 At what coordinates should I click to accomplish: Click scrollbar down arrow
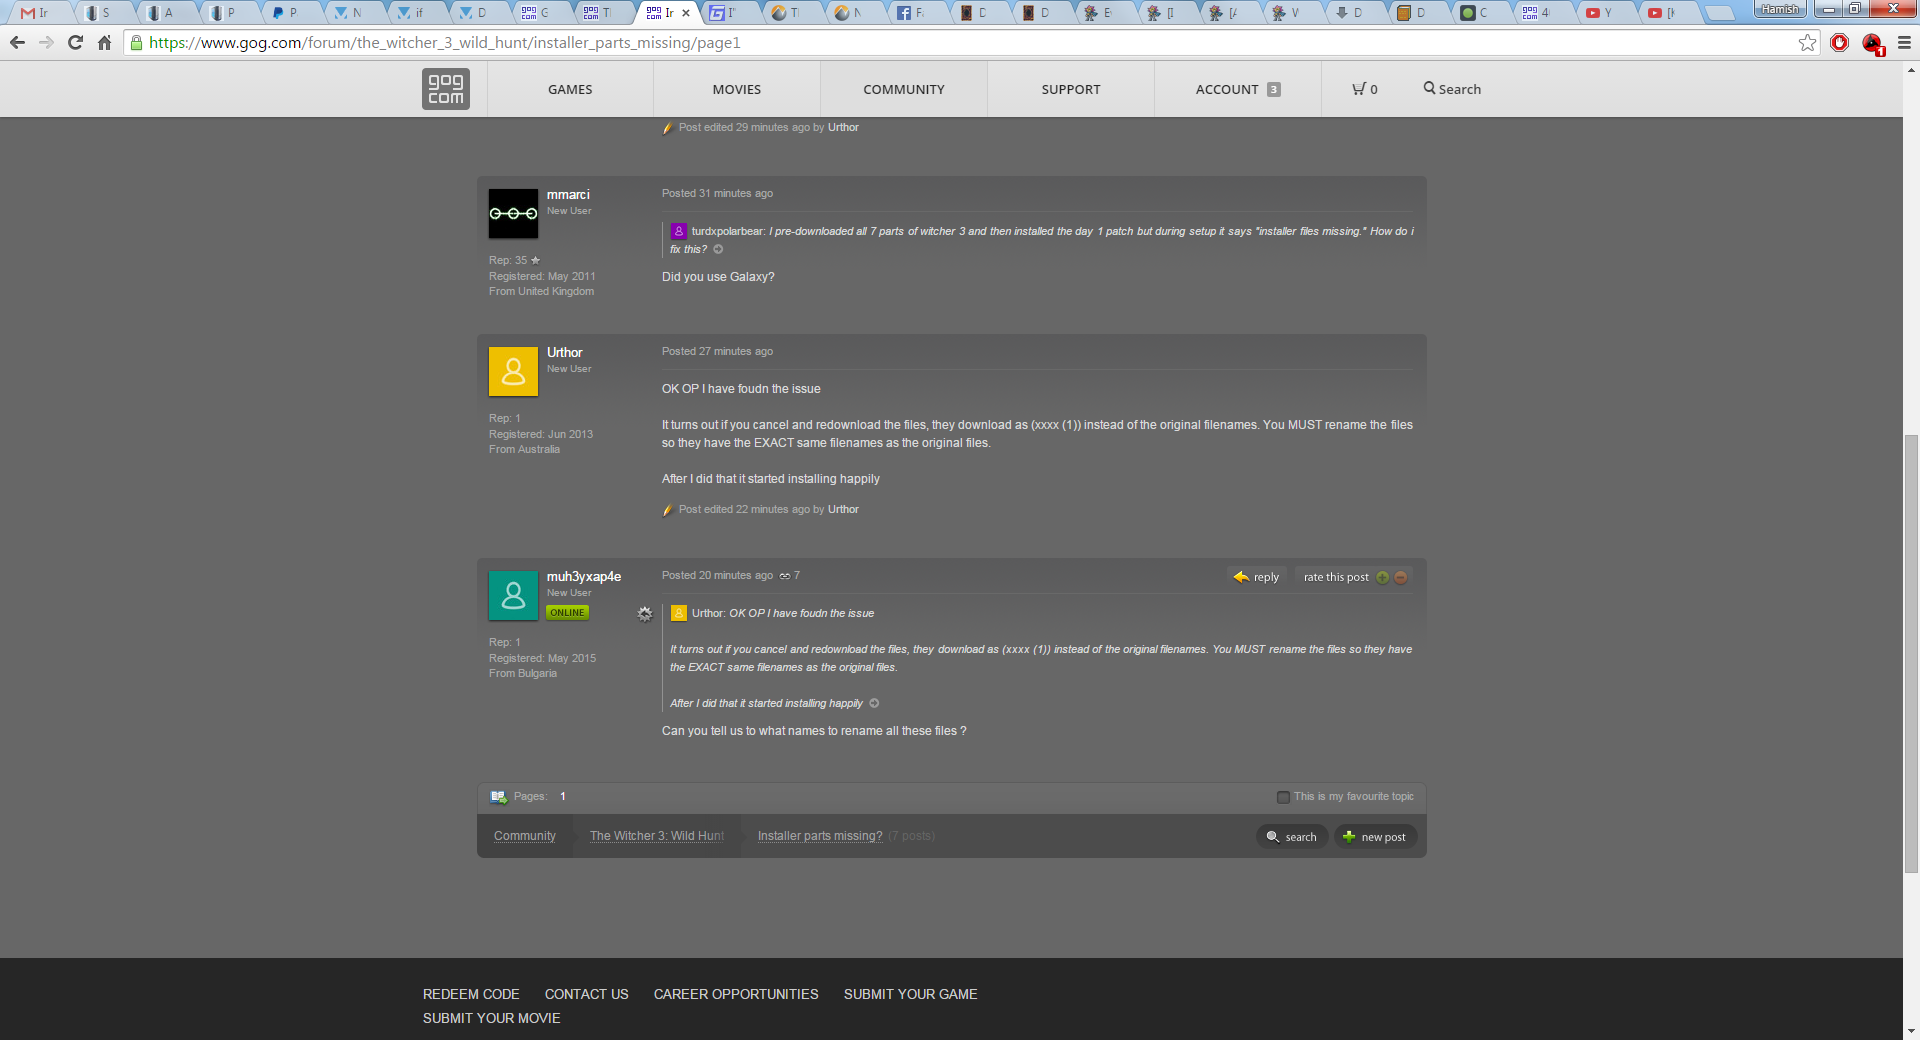pyautogui.click(x=1911, y=1030)
